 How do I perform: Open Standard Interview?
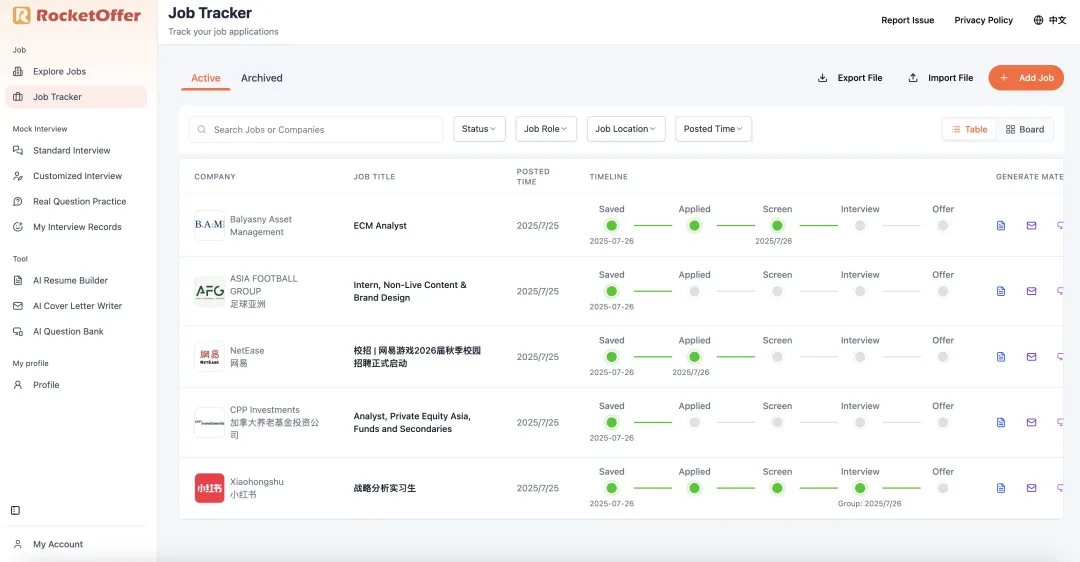[x=72, y=150]
